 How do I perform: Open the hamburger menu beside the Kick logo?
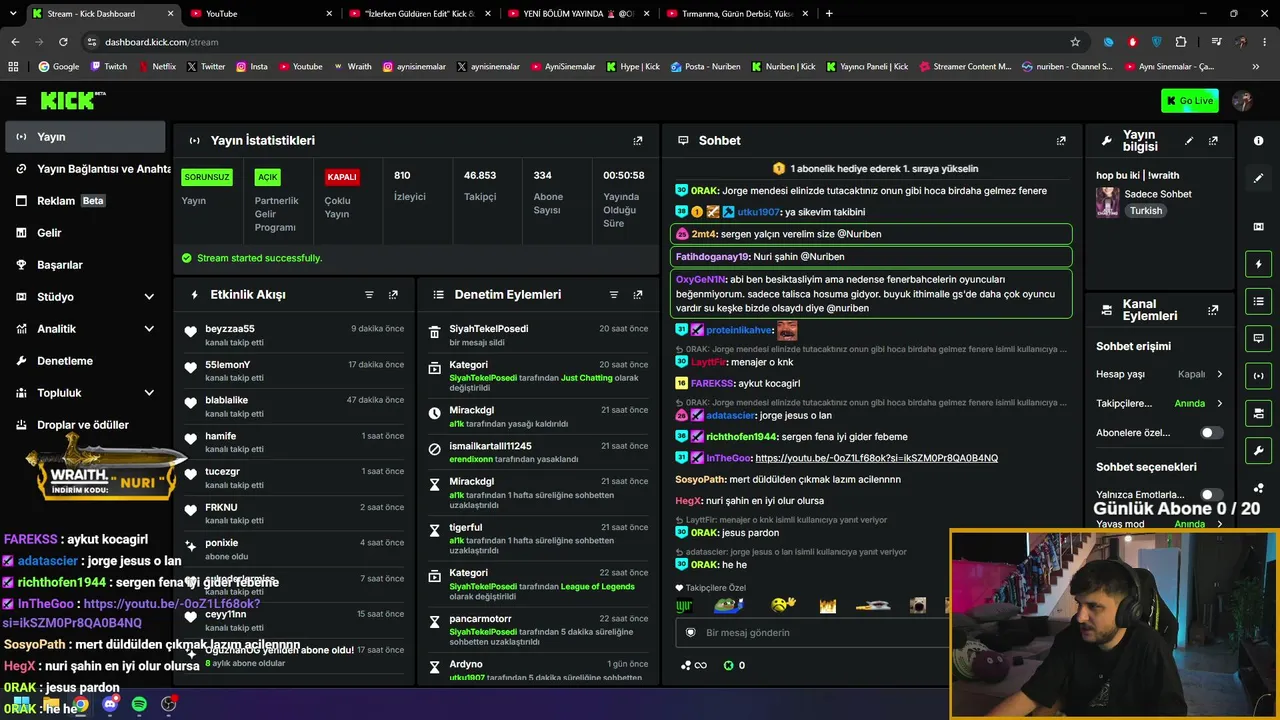pyautogui.click(x=21, y=101)
